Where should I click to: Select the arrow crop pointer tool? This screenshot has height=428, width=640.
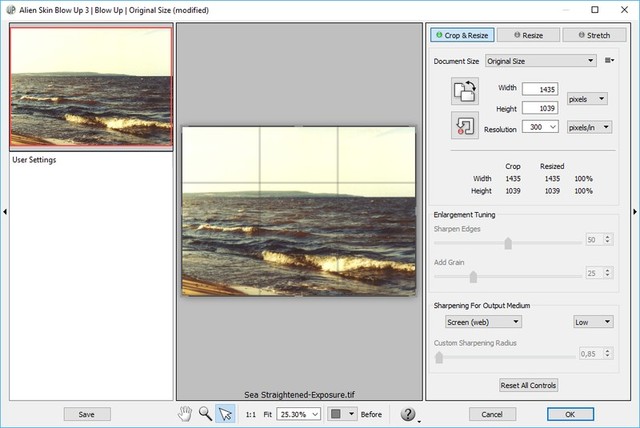[226, 413]
